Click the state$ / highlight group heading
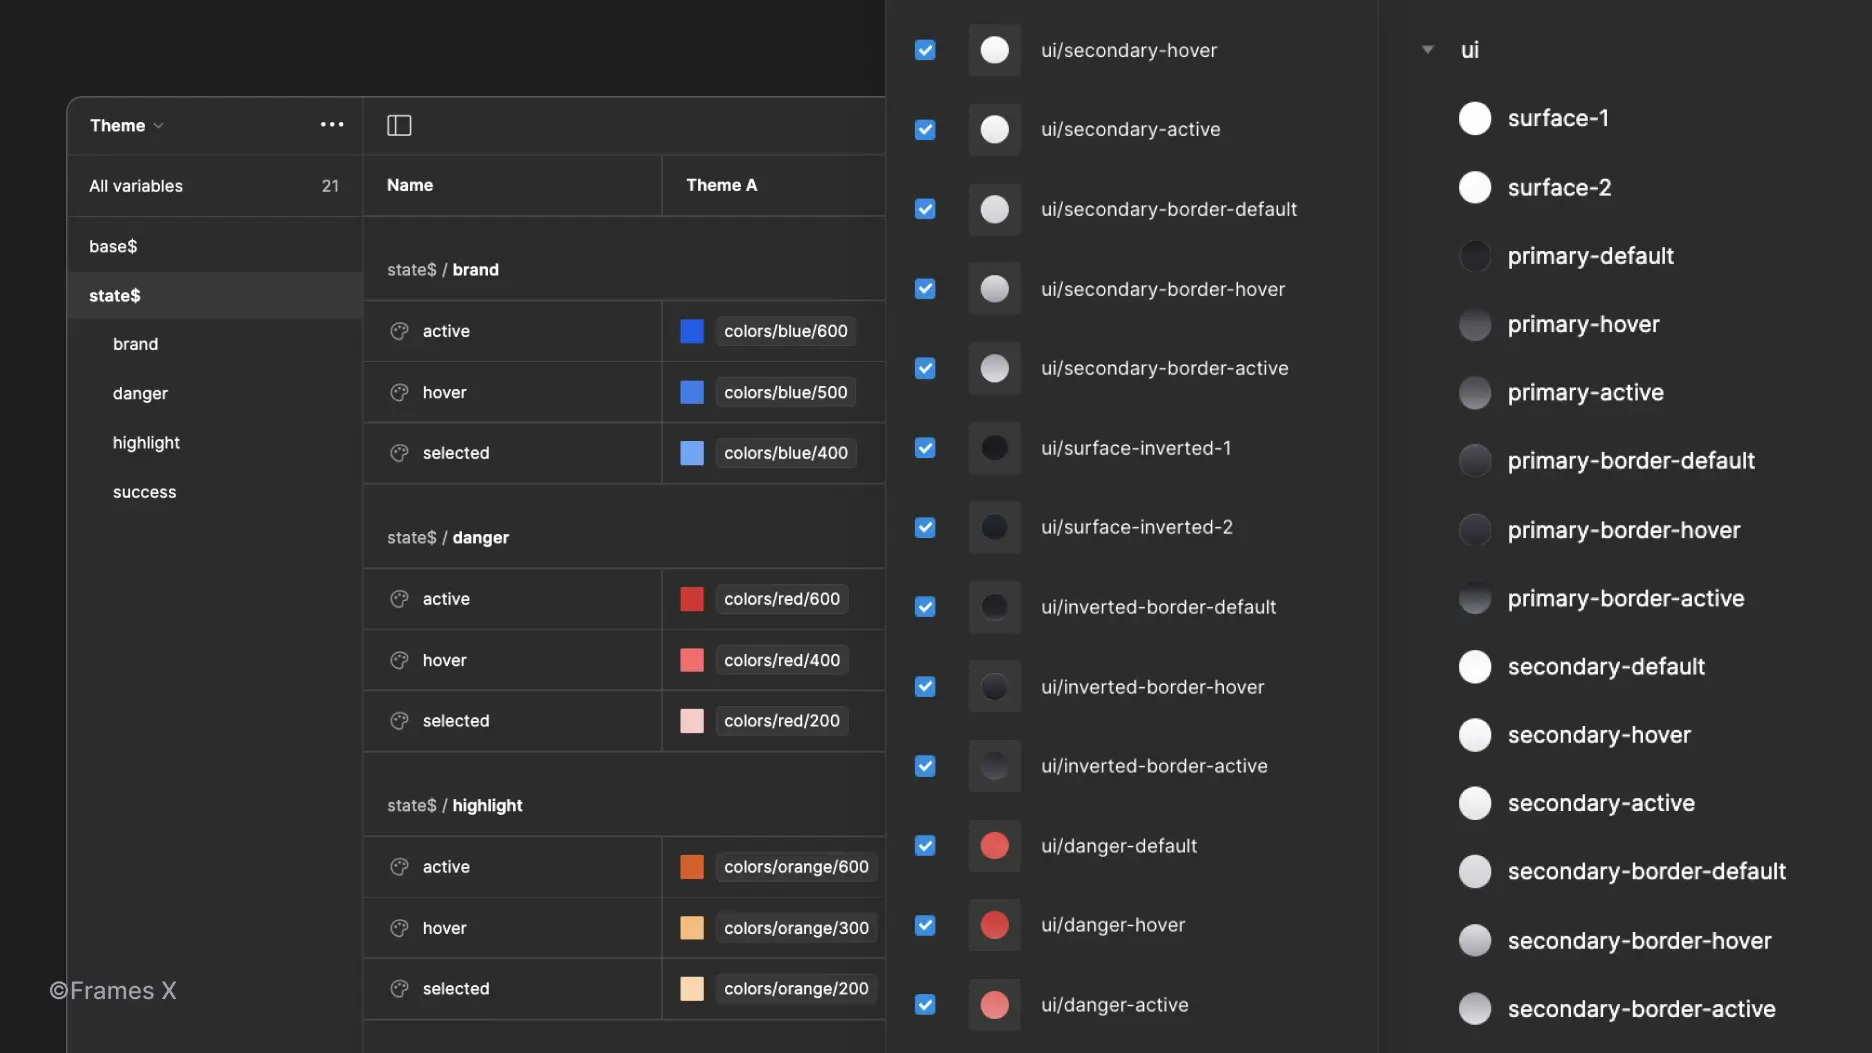The height and width of the screenshot is (1053, 1872). coord(455,806)
